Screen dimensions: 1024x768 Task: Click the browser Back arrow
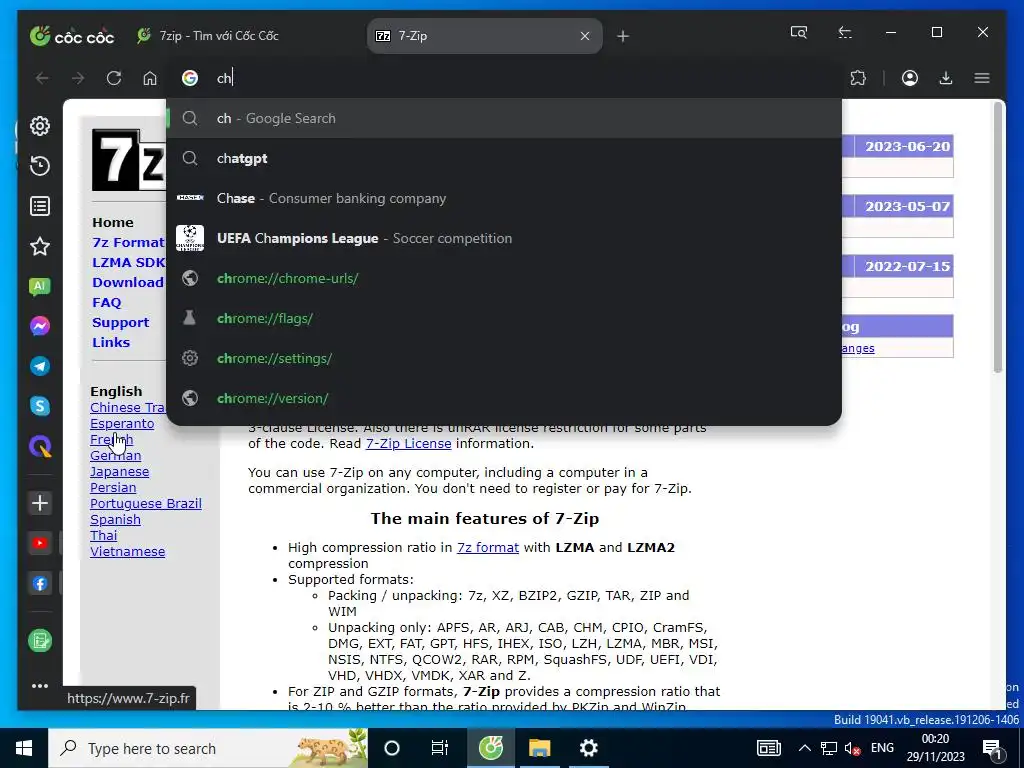point(42,78)
